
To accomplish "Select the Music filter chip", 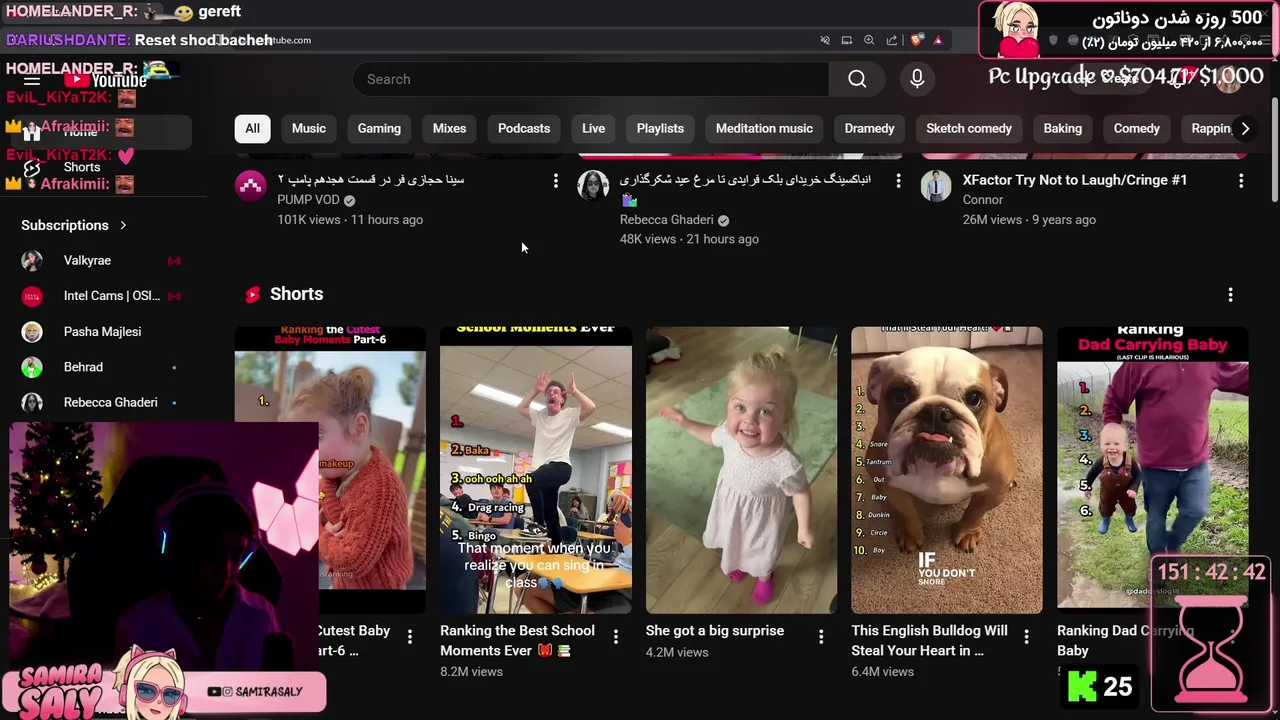I will click(309, 128).
